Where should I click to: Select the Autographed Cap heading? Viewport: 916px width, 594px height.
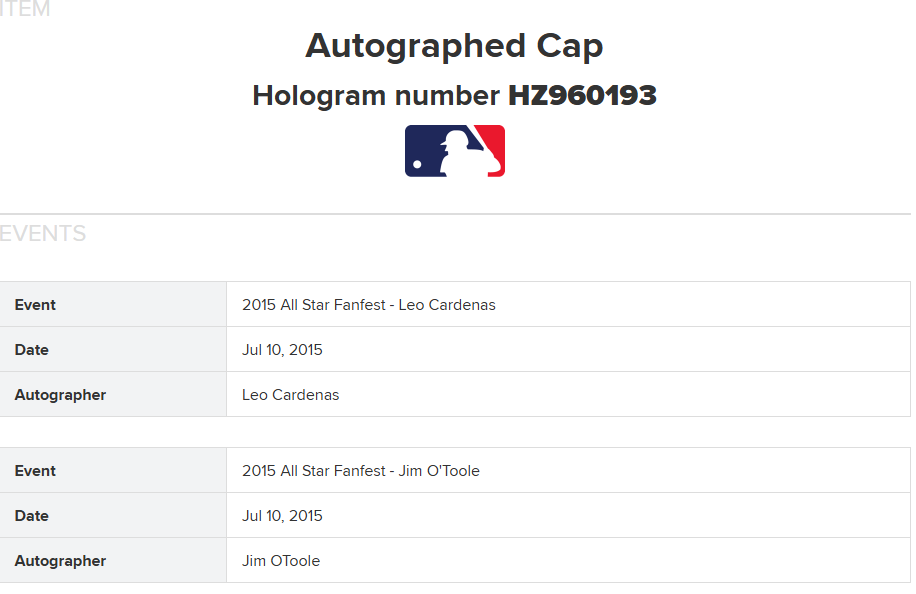click(454, 46)
